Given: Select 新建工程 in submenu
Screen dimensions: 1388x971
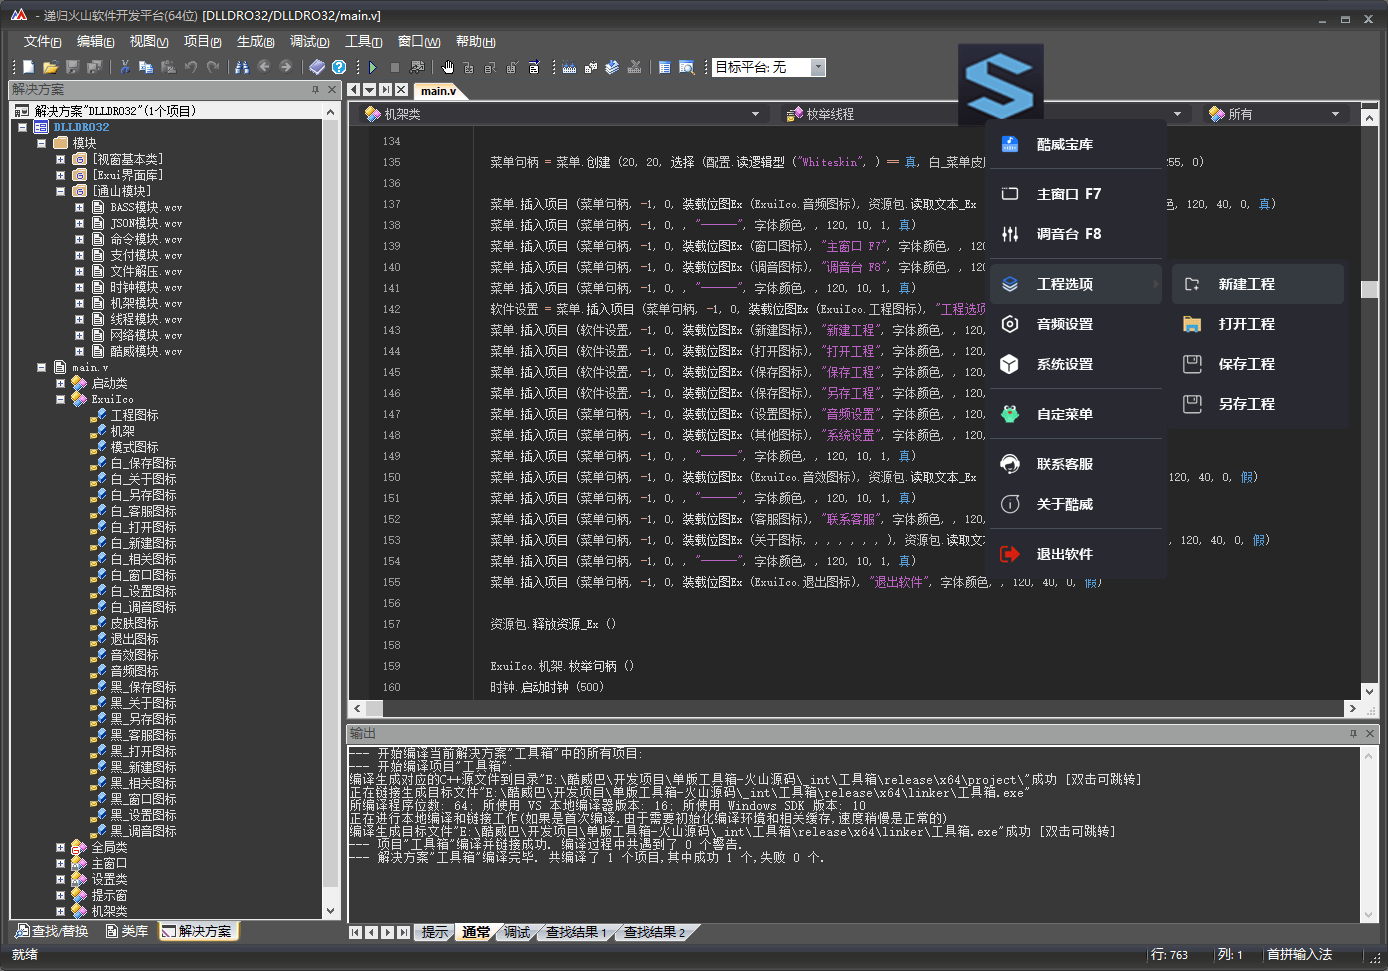Looking at the screenshot, I should 1258,284.
